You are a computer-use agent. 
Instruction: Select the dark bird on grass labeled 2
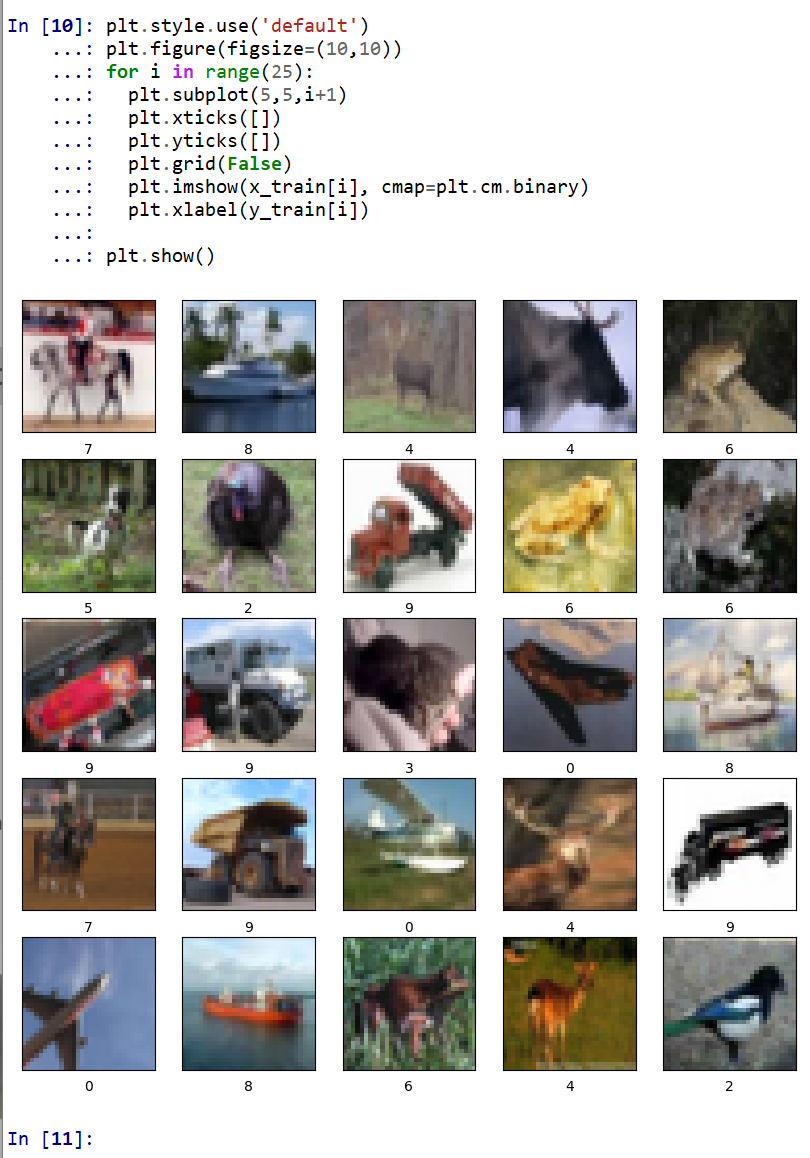pos(249,526)
